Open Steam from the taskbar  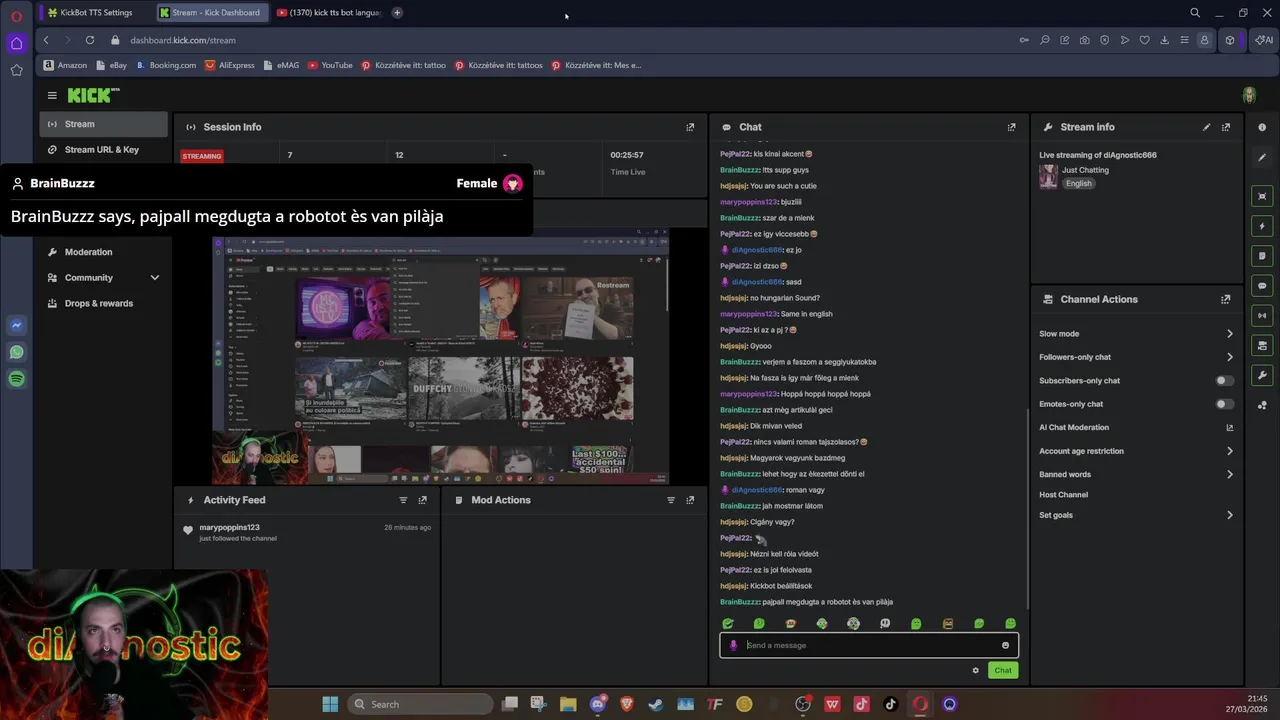(x=656, y=704)
